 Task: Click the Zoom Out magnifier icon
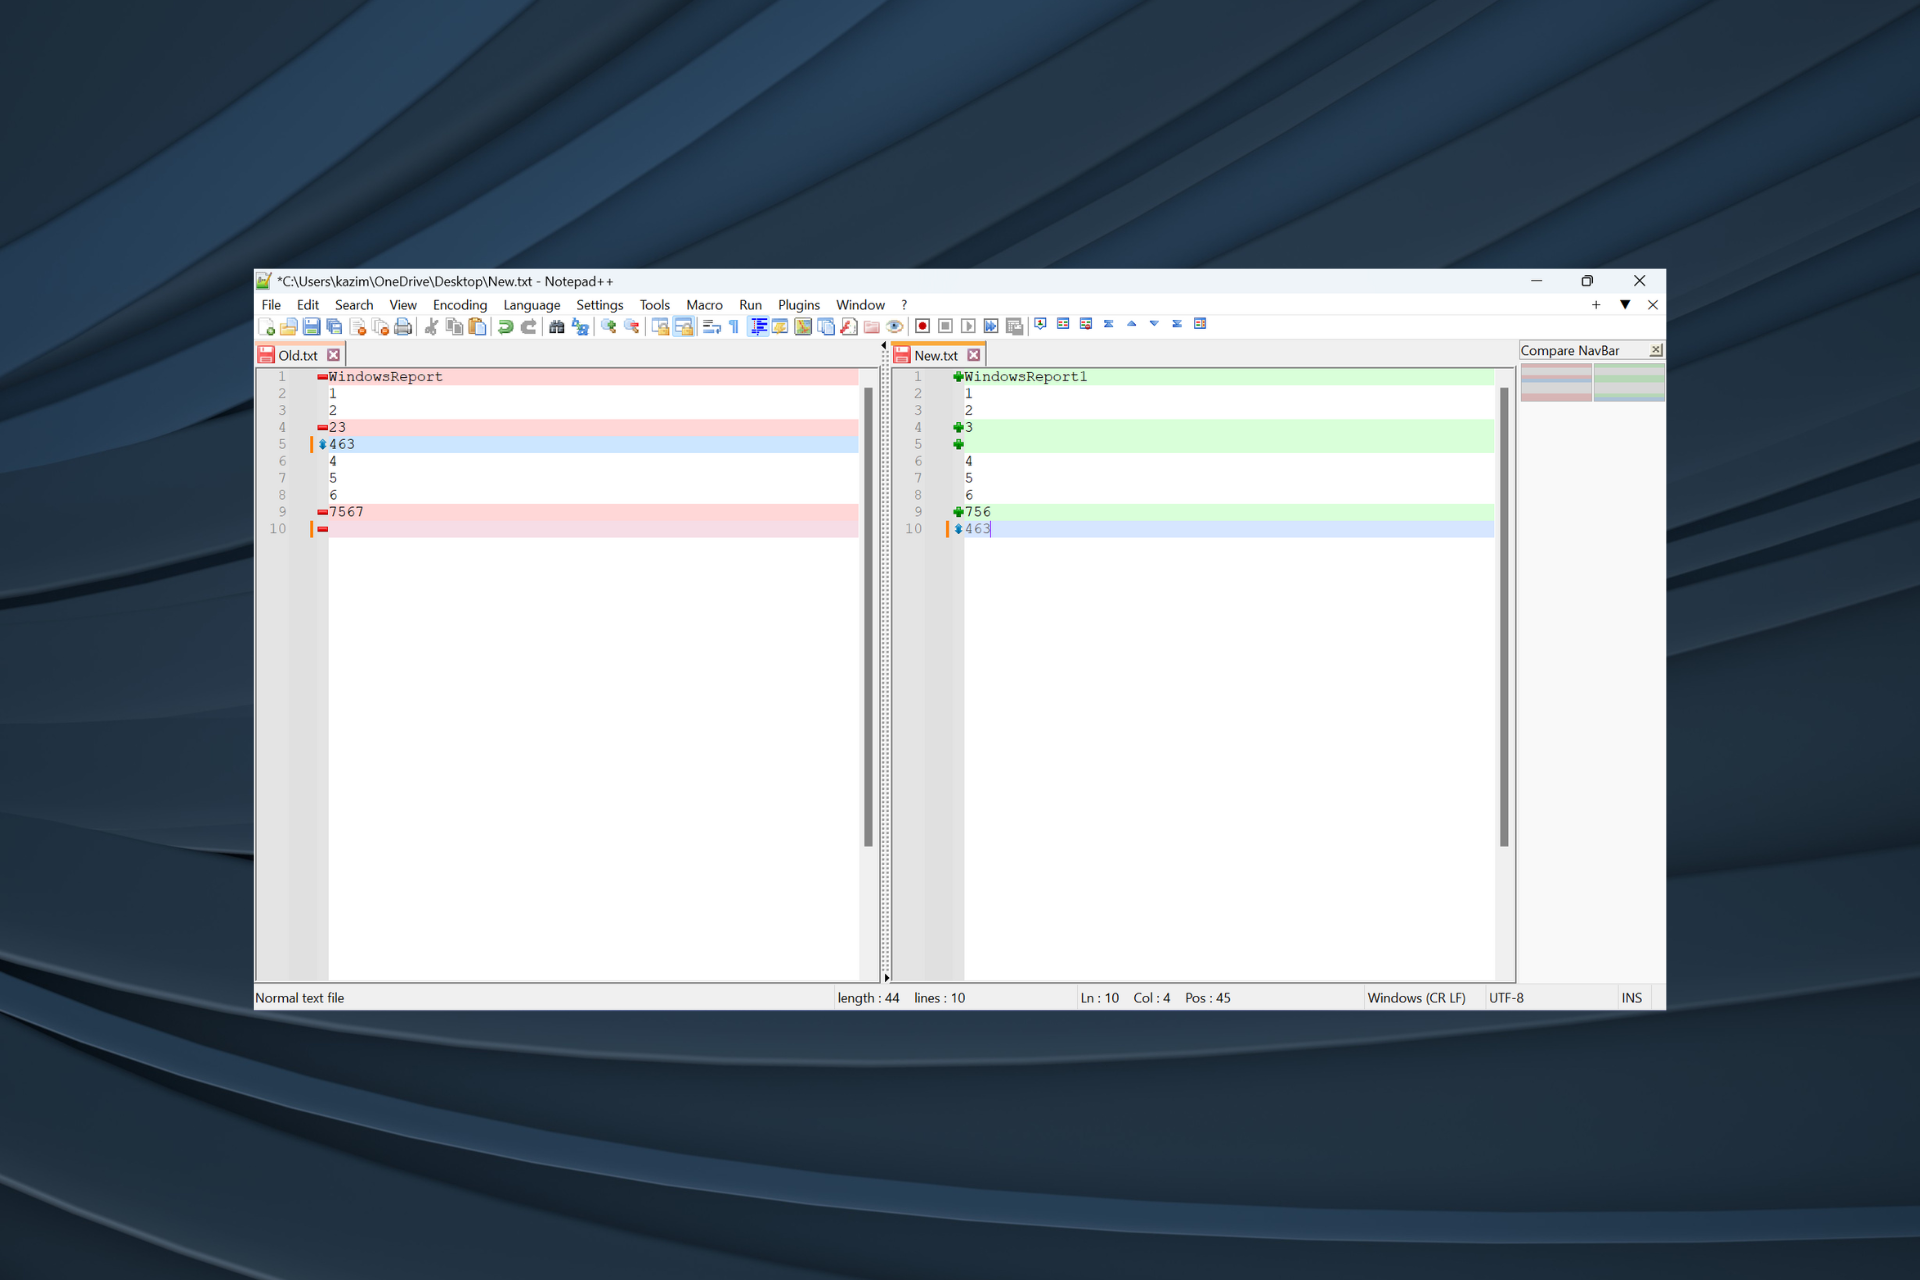pos(631,326)
